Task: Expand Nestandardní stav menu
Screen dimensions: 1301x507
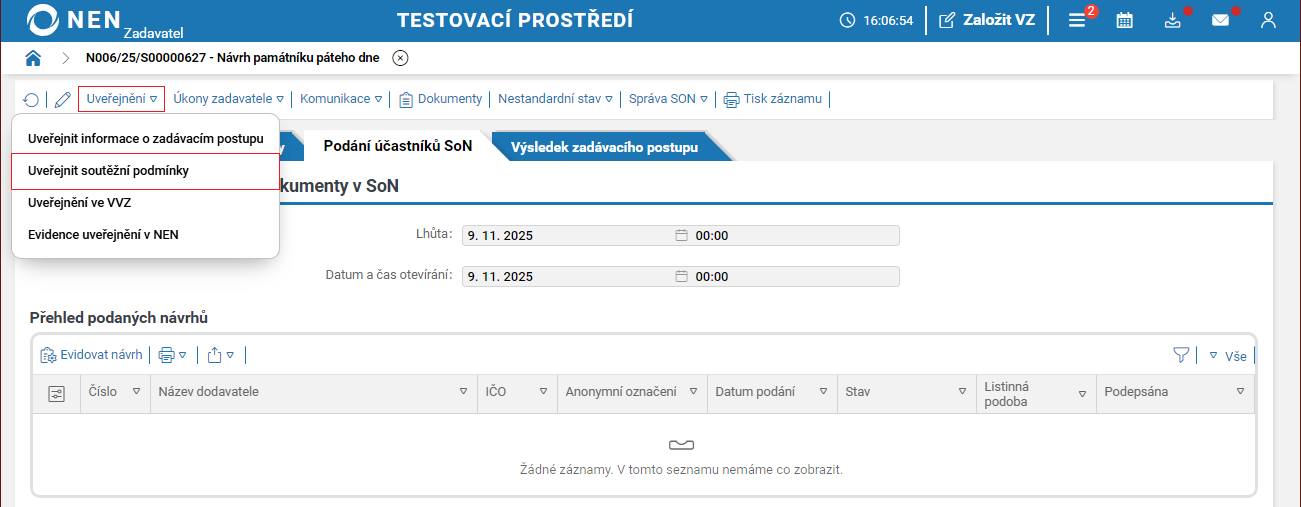Action: 555,99
